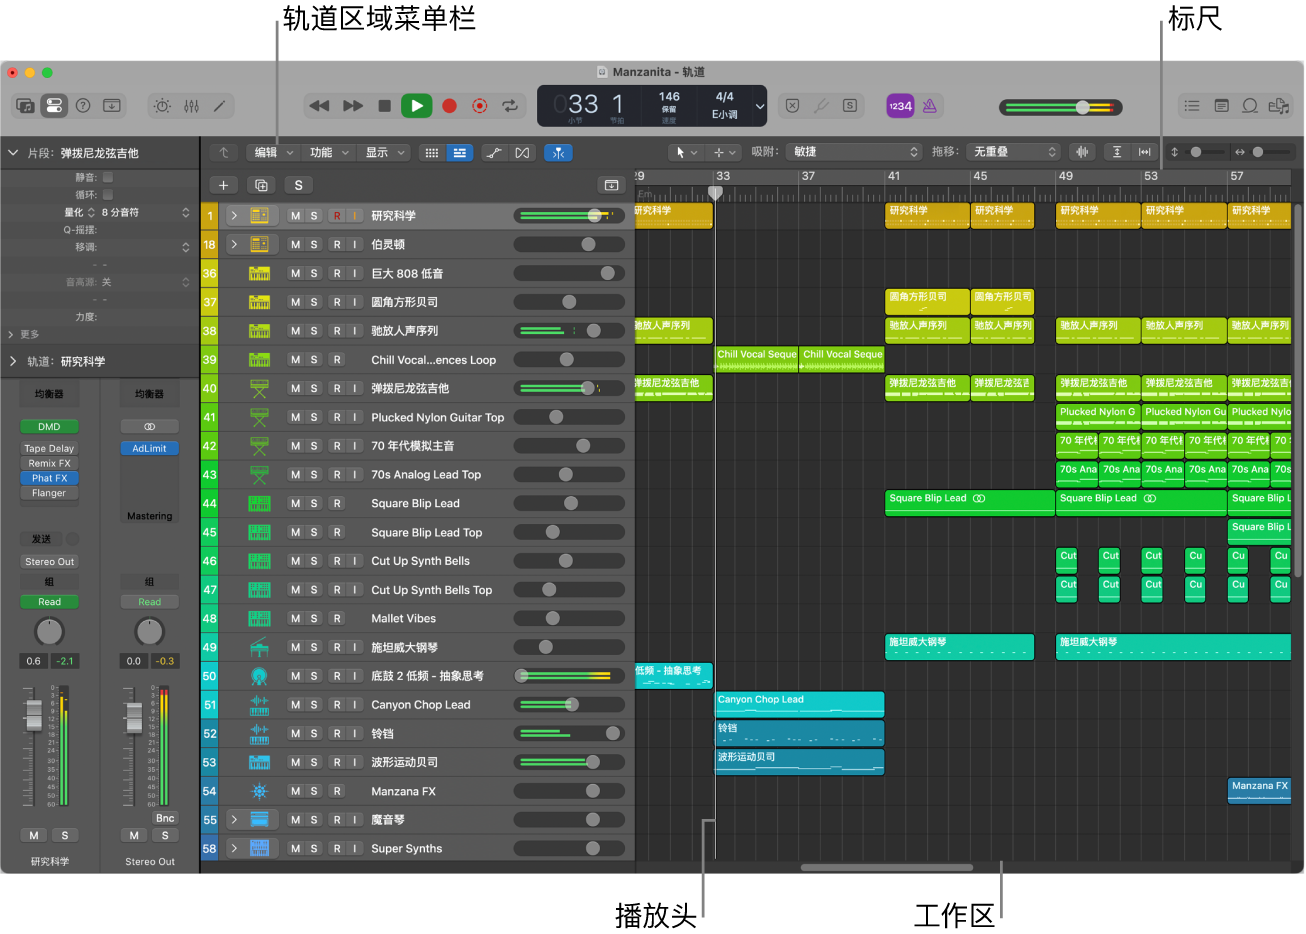Open the media Browsers icon
The image size is (1306, 934).
click(1278, 105)
